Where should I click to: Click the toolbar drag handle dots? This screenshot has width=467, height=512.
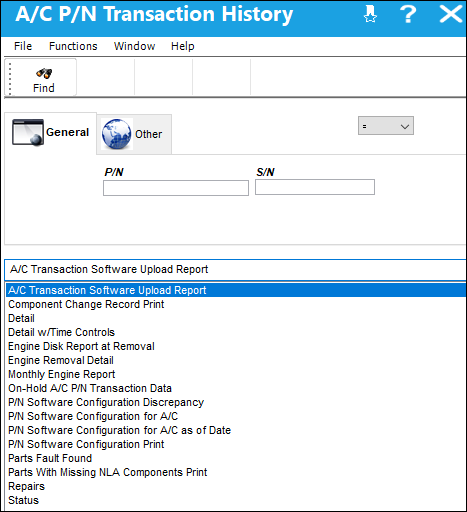[10, 79]
